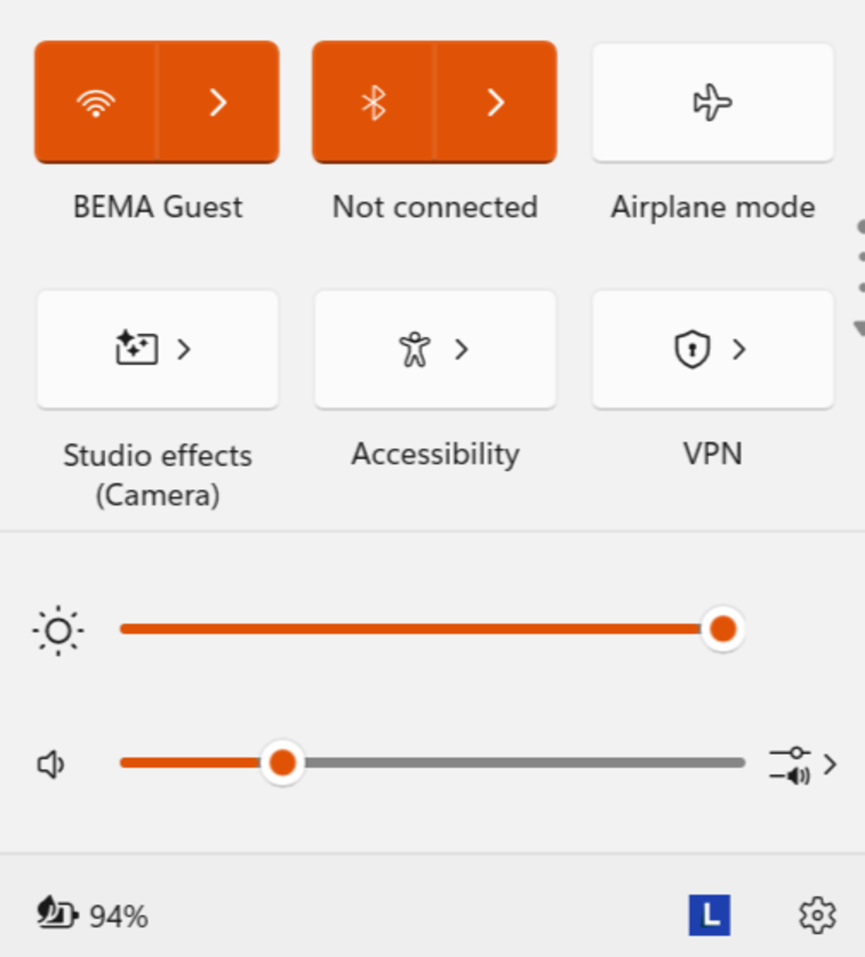Click the Not connected Bluetooth label
Viewport: 865px width, 957px height.
pyautogui.click(x=435, y=207)
